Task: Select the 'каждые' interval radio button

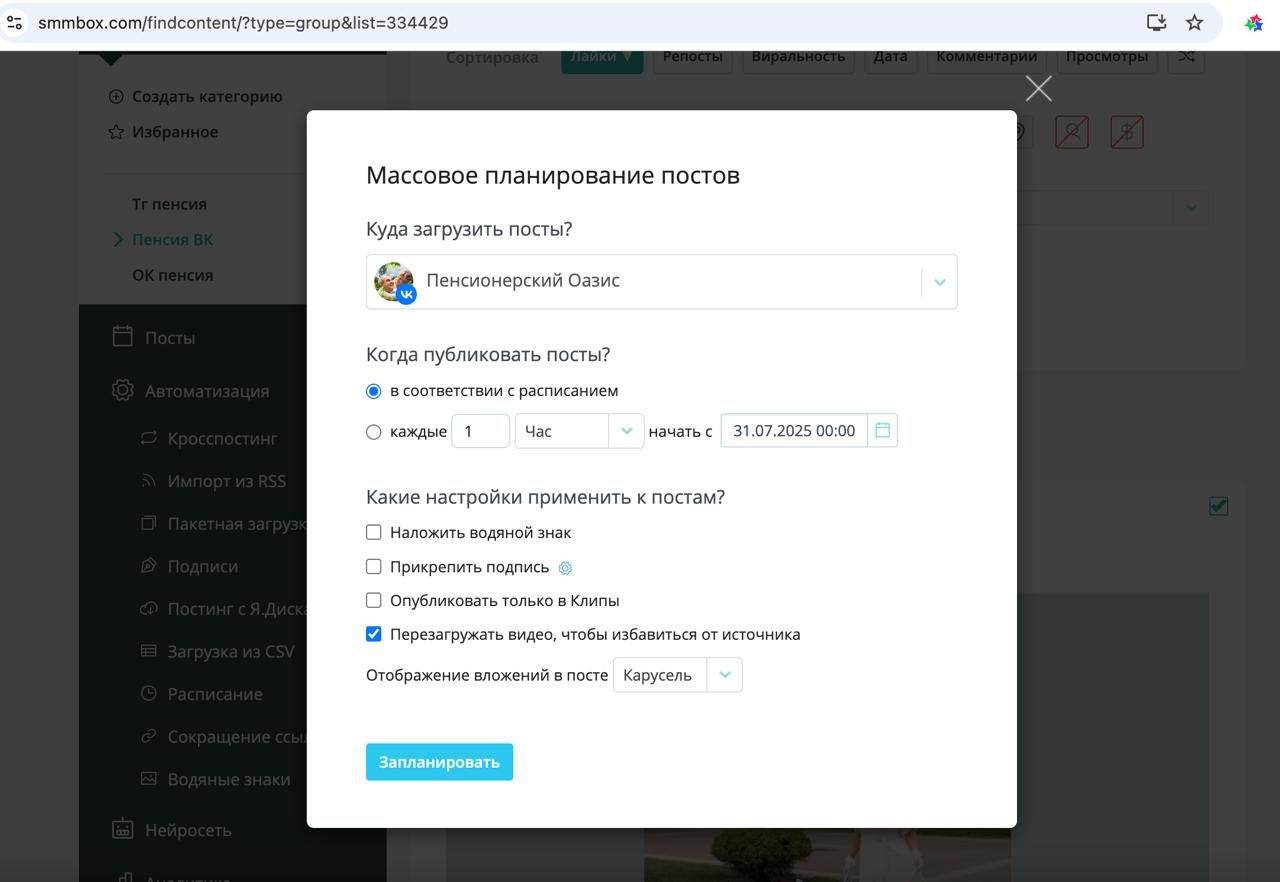Action: (373, 432)
